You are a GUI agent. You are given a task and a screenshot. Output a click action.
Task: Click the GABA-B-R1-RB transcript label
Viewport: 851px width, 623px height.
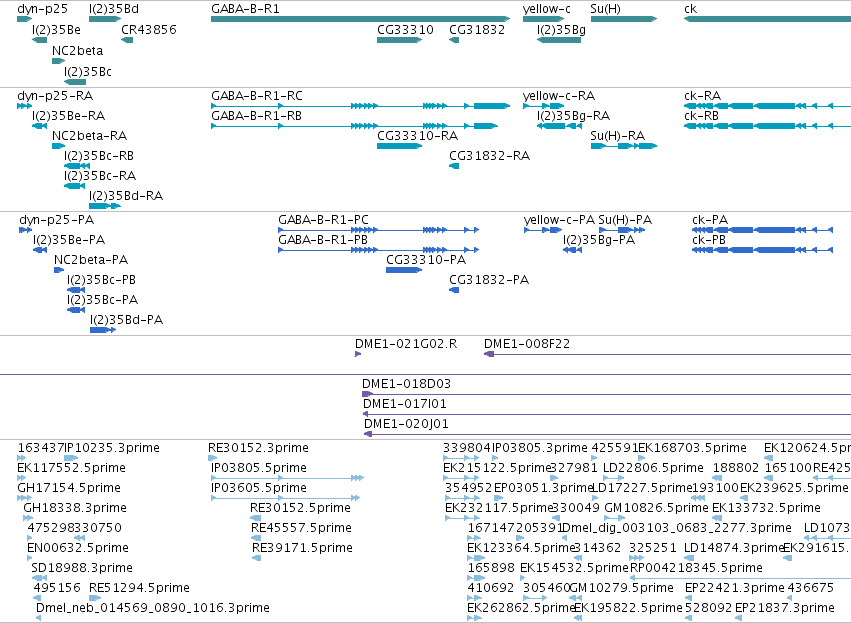pos(256,116)
